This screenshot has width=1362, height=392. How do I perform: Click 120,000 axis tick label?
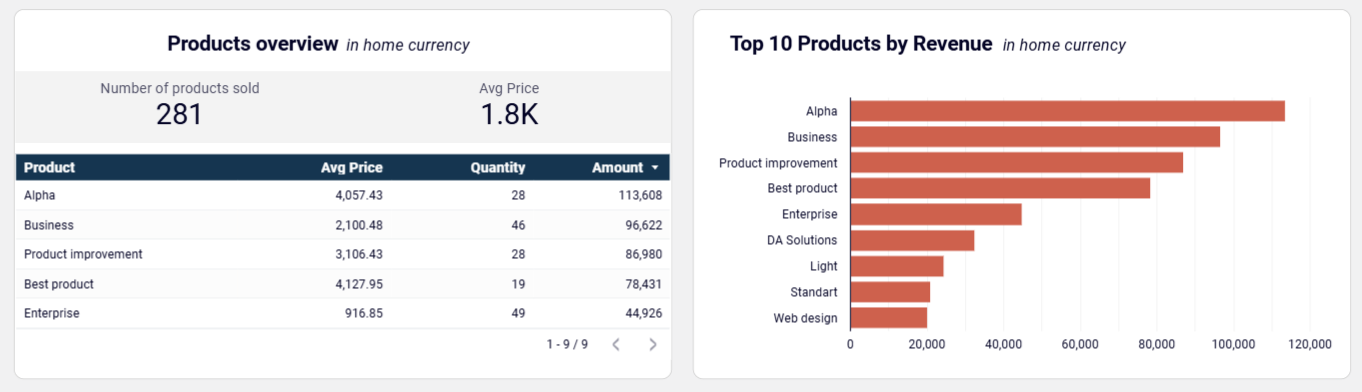[1310, 344]
